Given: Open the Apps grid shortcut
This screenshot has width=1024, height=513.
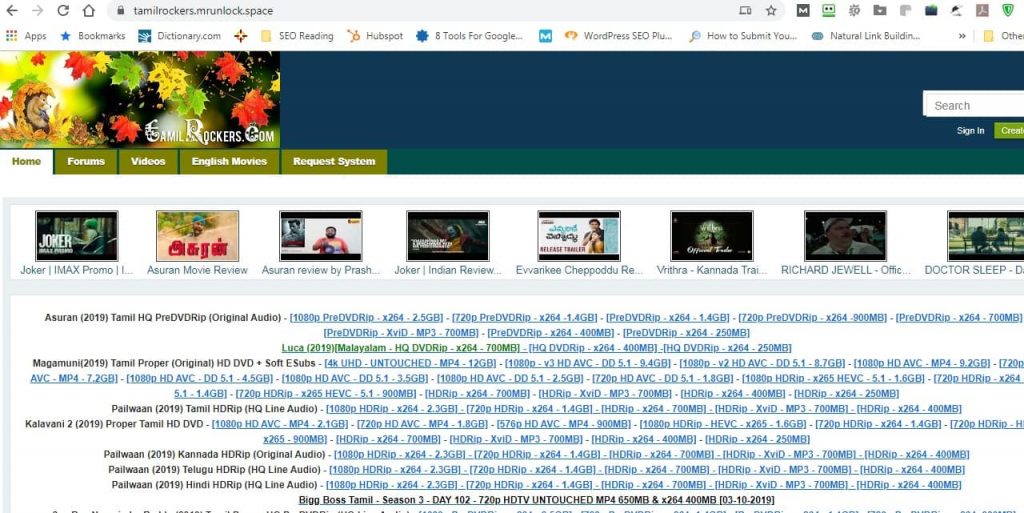Looking at the screenshot, I should click(x=26, y=36).
